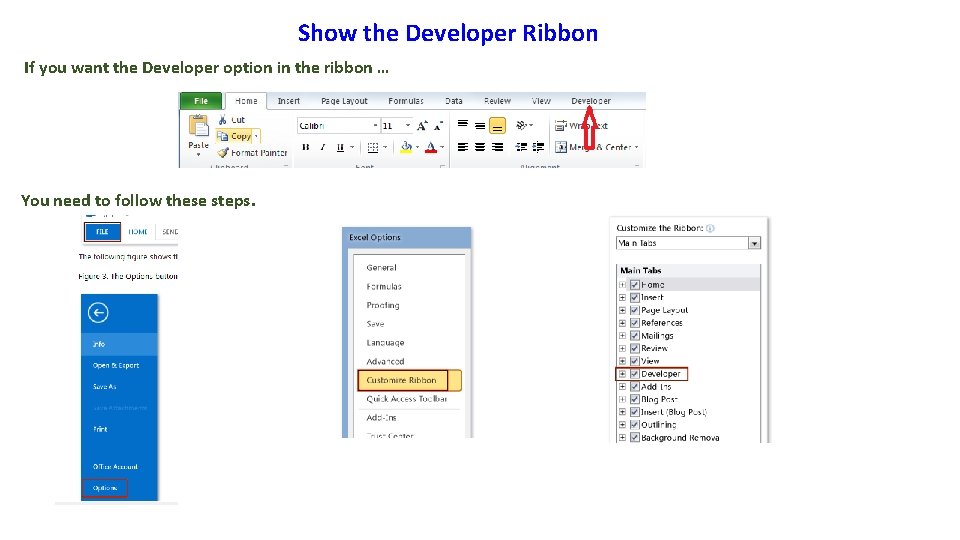Align text left in the ribbon
Viewport: 960px width, 540px height.
point(463,147)
